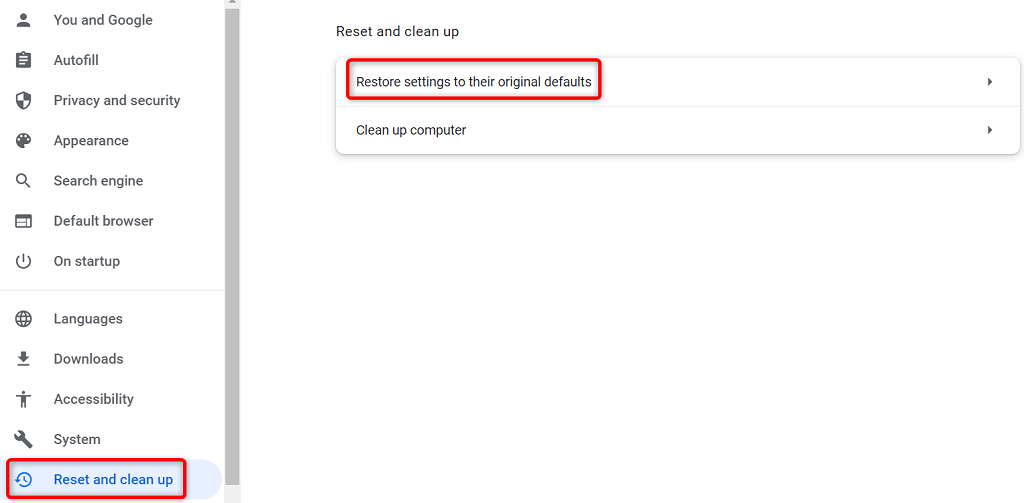Click the You and Google person icon
The height and width of the screenshot is (503, 1024).
(x=23, y=20)
